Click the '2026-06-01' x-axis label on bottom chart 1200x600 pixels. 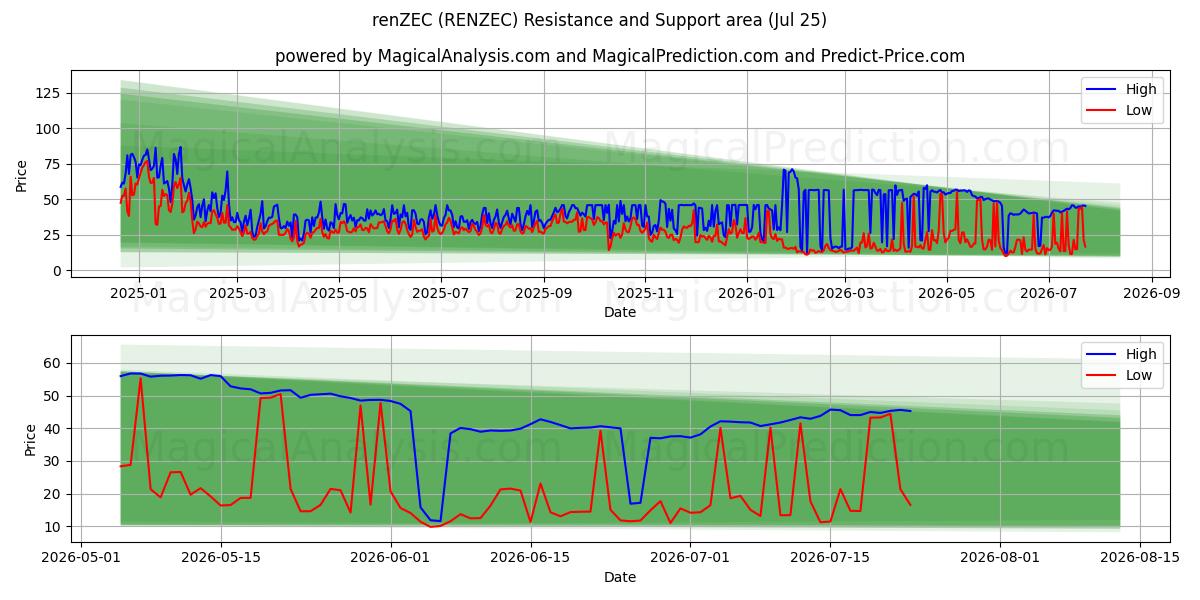click(389, 559)
